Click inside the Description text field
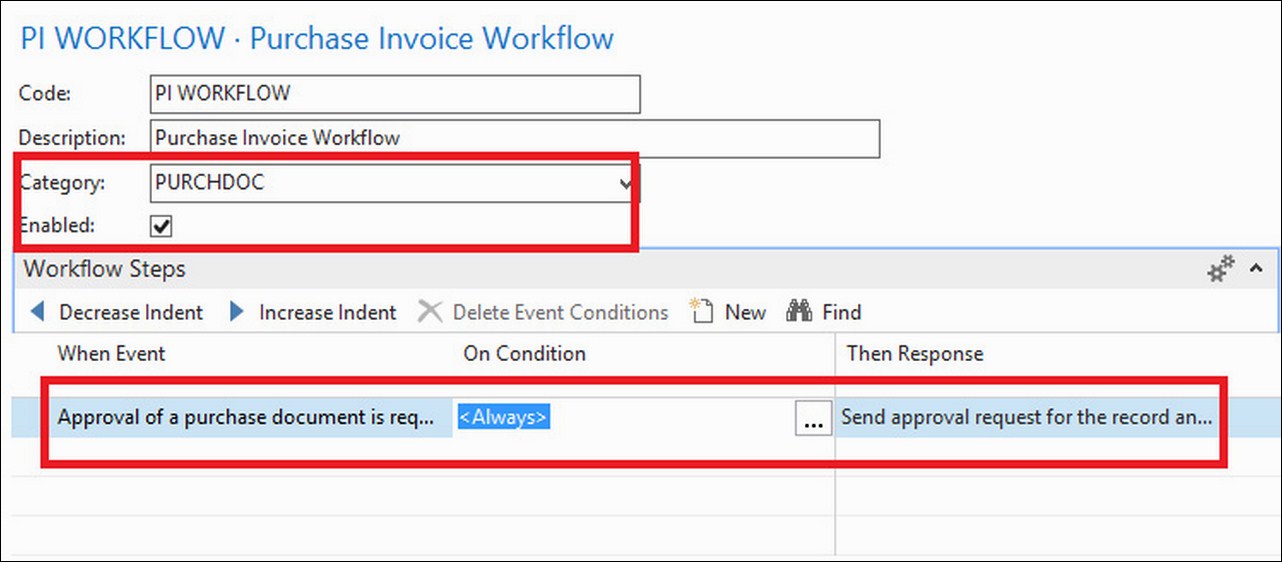Screen dimensions: 1282x562 [514, 138]
